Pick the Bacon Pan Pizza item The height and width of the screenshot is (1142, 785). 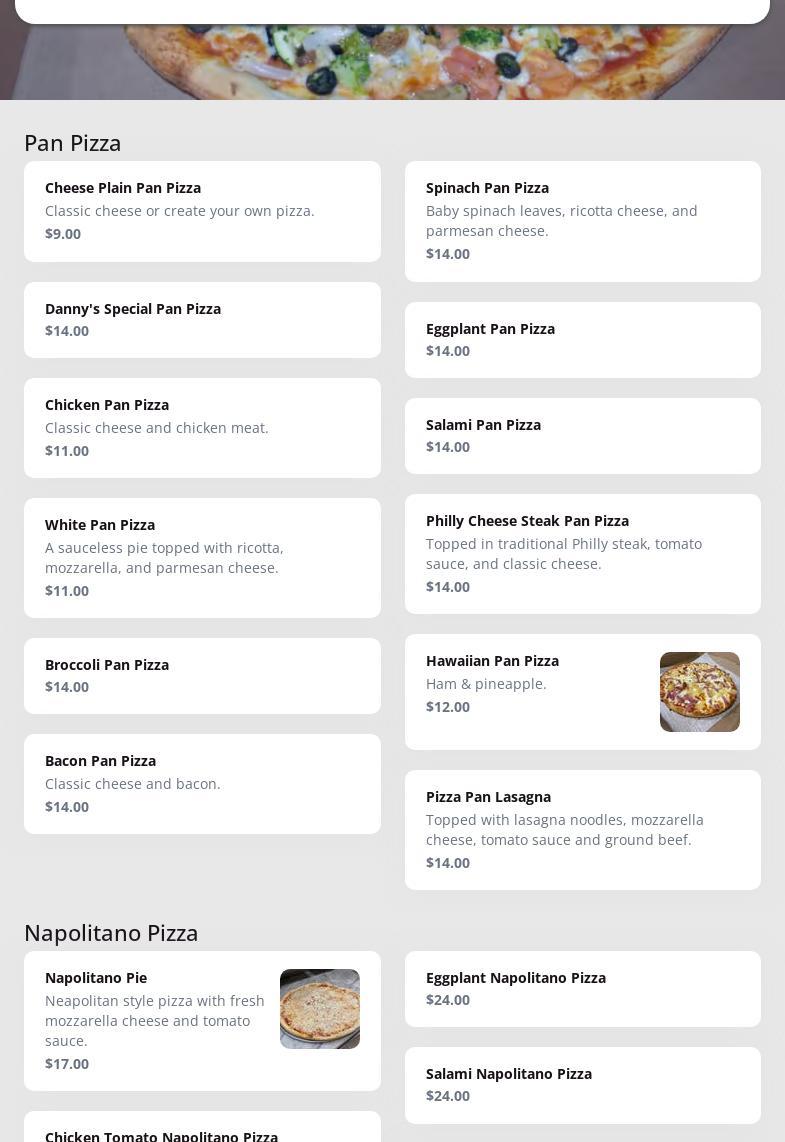pyautogui.click(x=202, y=783)
